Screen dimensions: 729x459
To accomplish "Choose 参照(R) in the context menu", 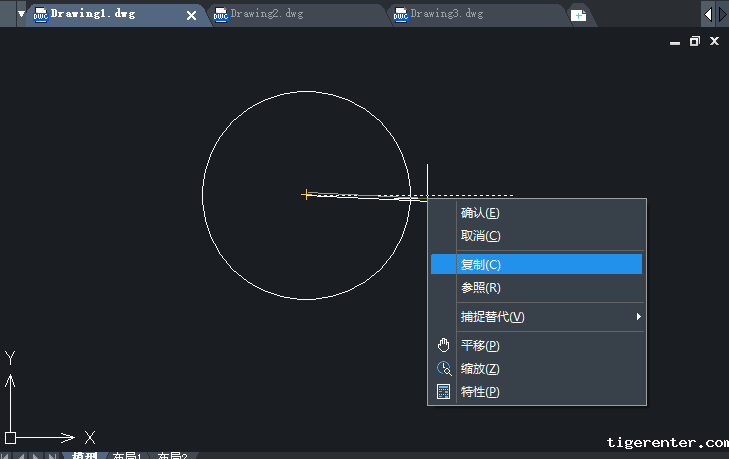I will [480, 288].
